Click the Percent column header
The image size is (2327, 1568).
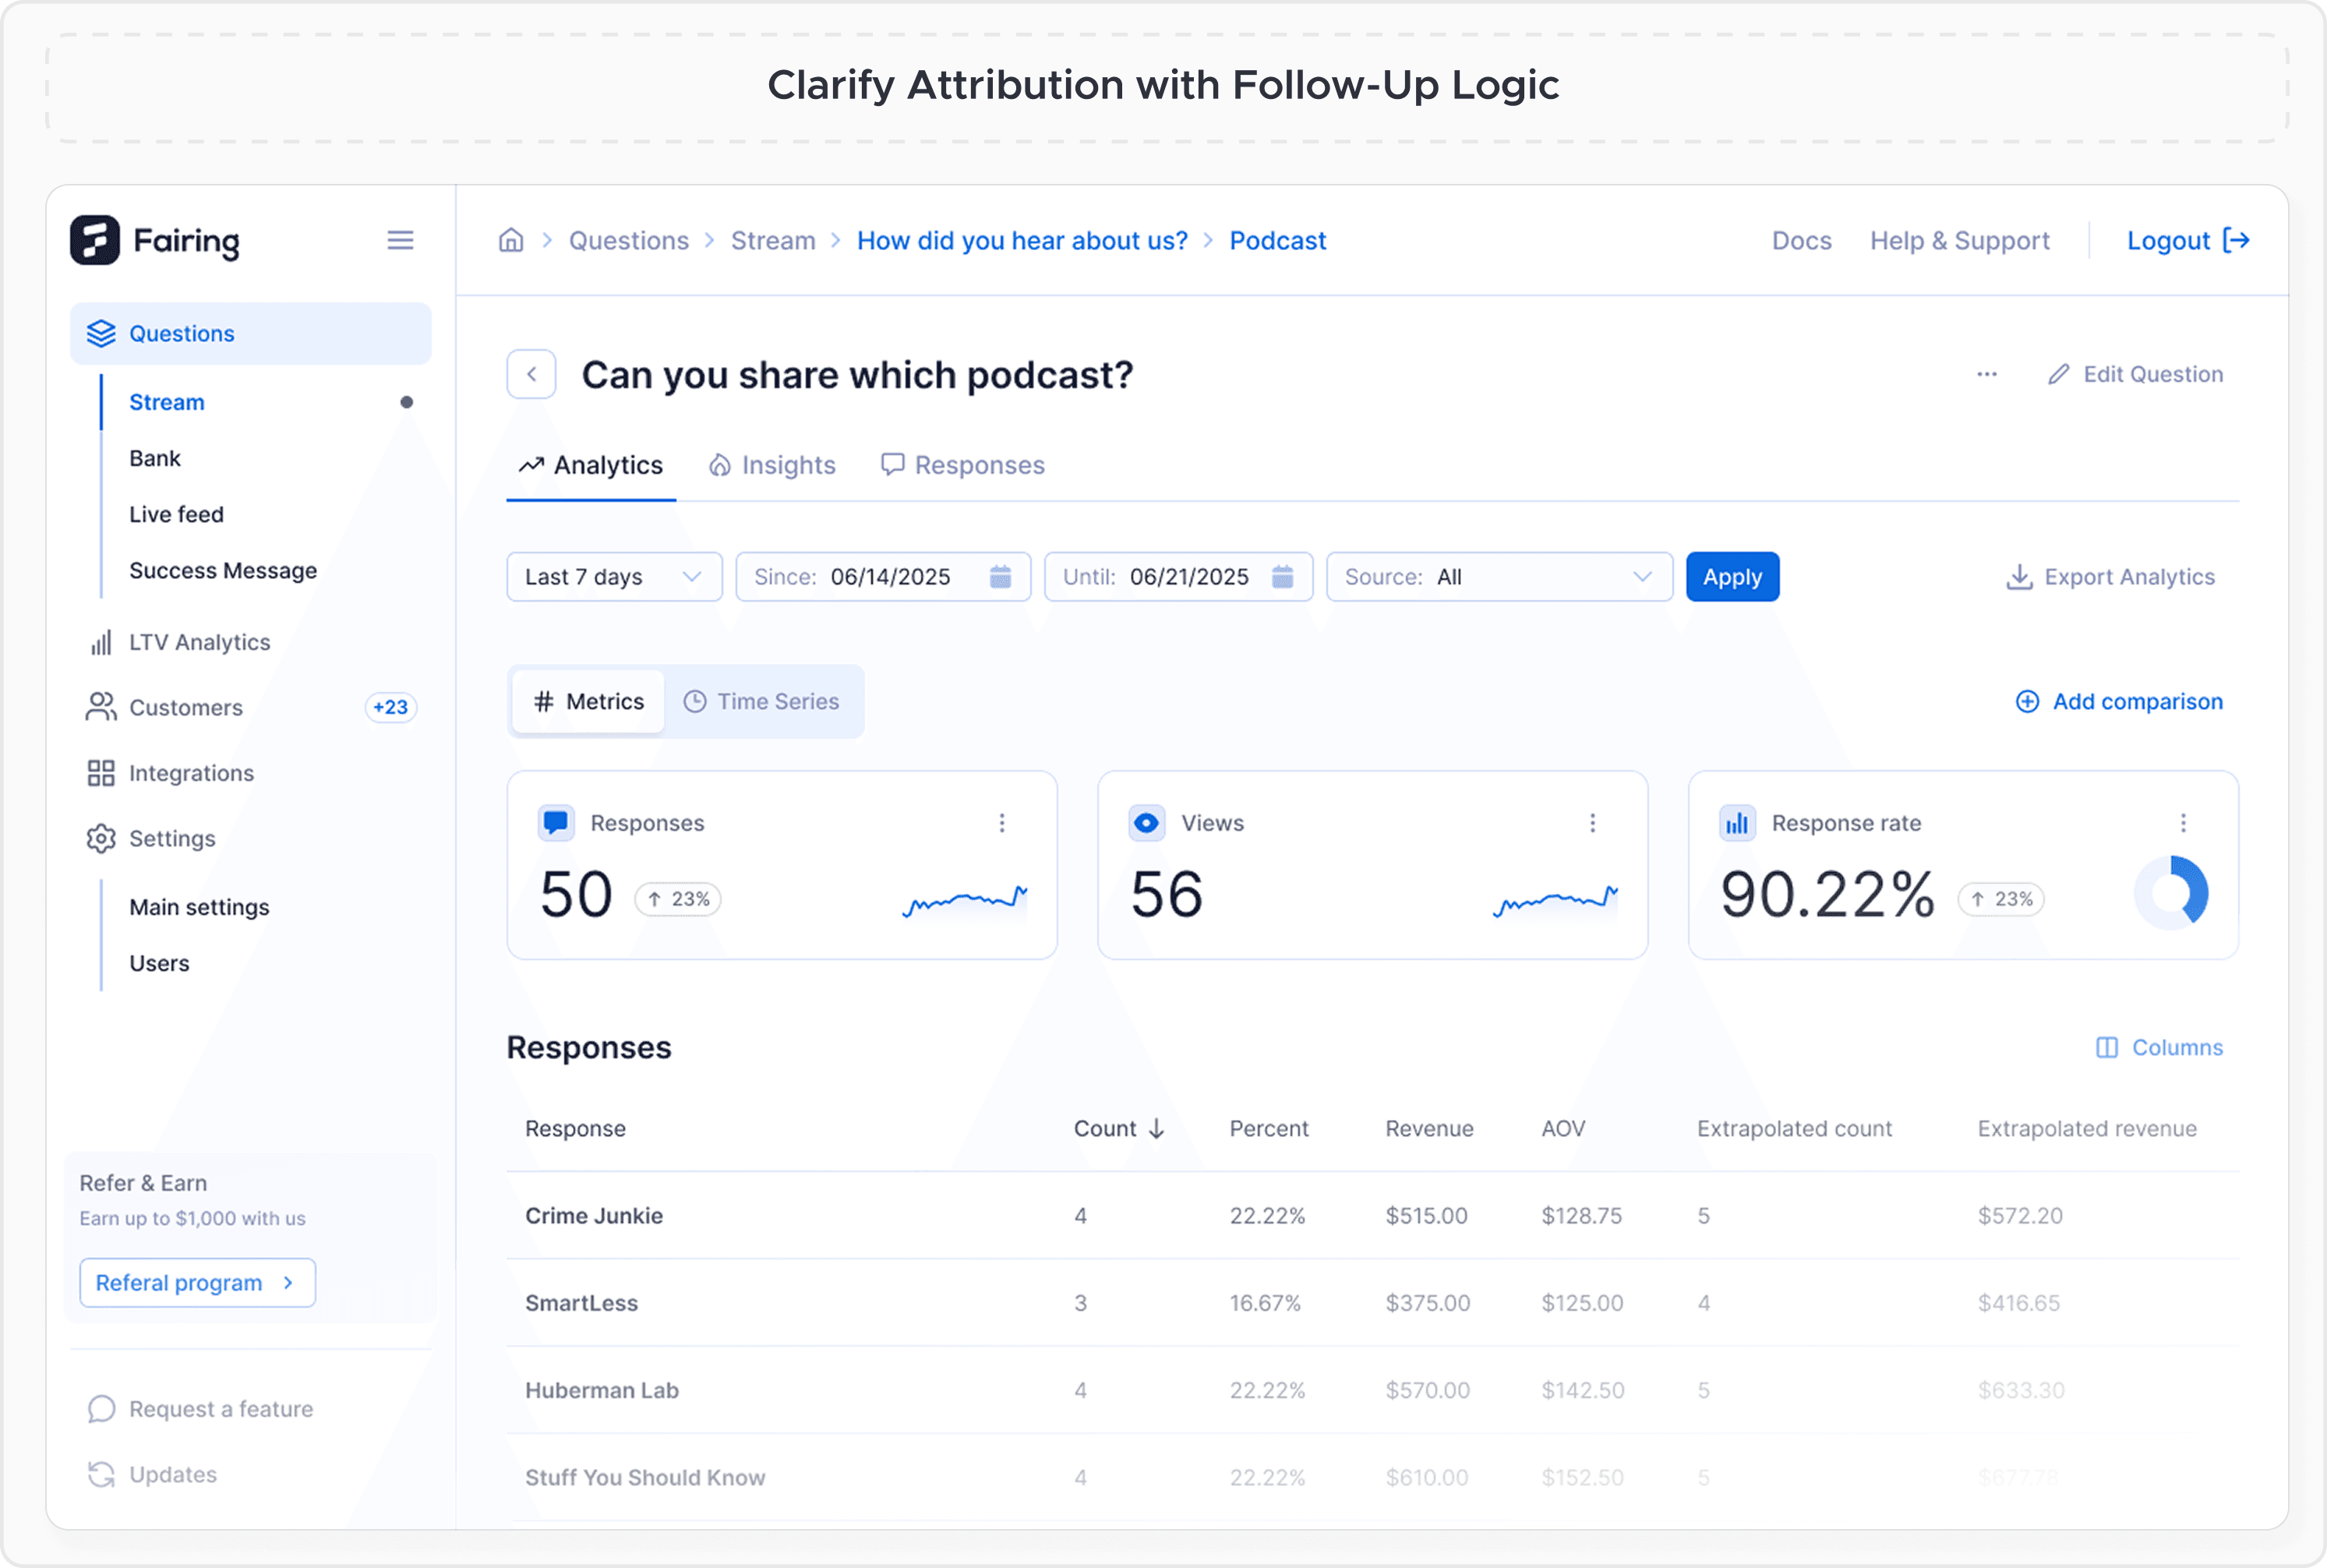(x=1268, y=1128)
